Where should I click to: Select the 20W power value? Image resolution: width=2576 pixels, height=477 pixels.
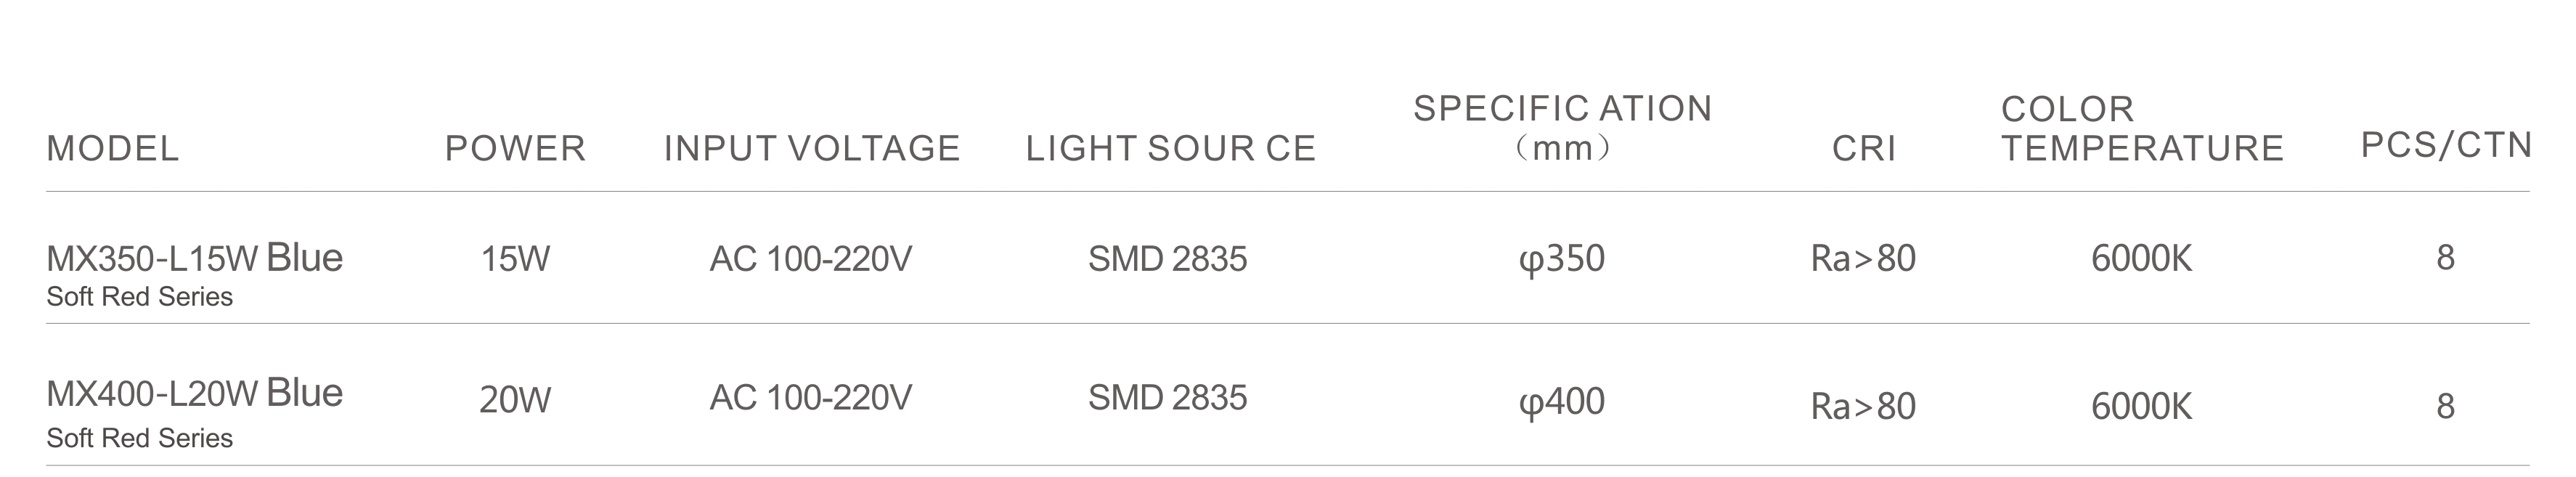515,400
